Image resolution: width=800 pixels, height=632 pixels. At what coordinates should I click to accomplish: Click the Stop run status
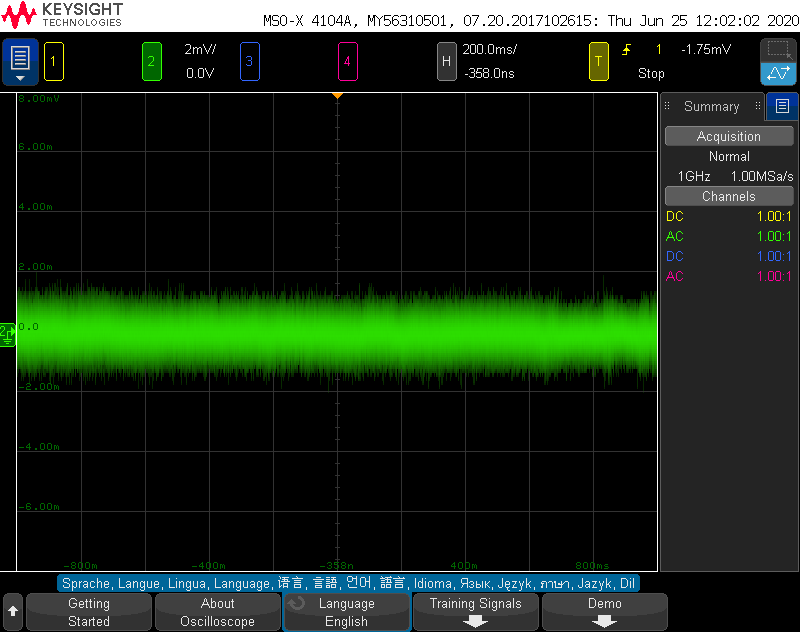(x=651, y=73)
